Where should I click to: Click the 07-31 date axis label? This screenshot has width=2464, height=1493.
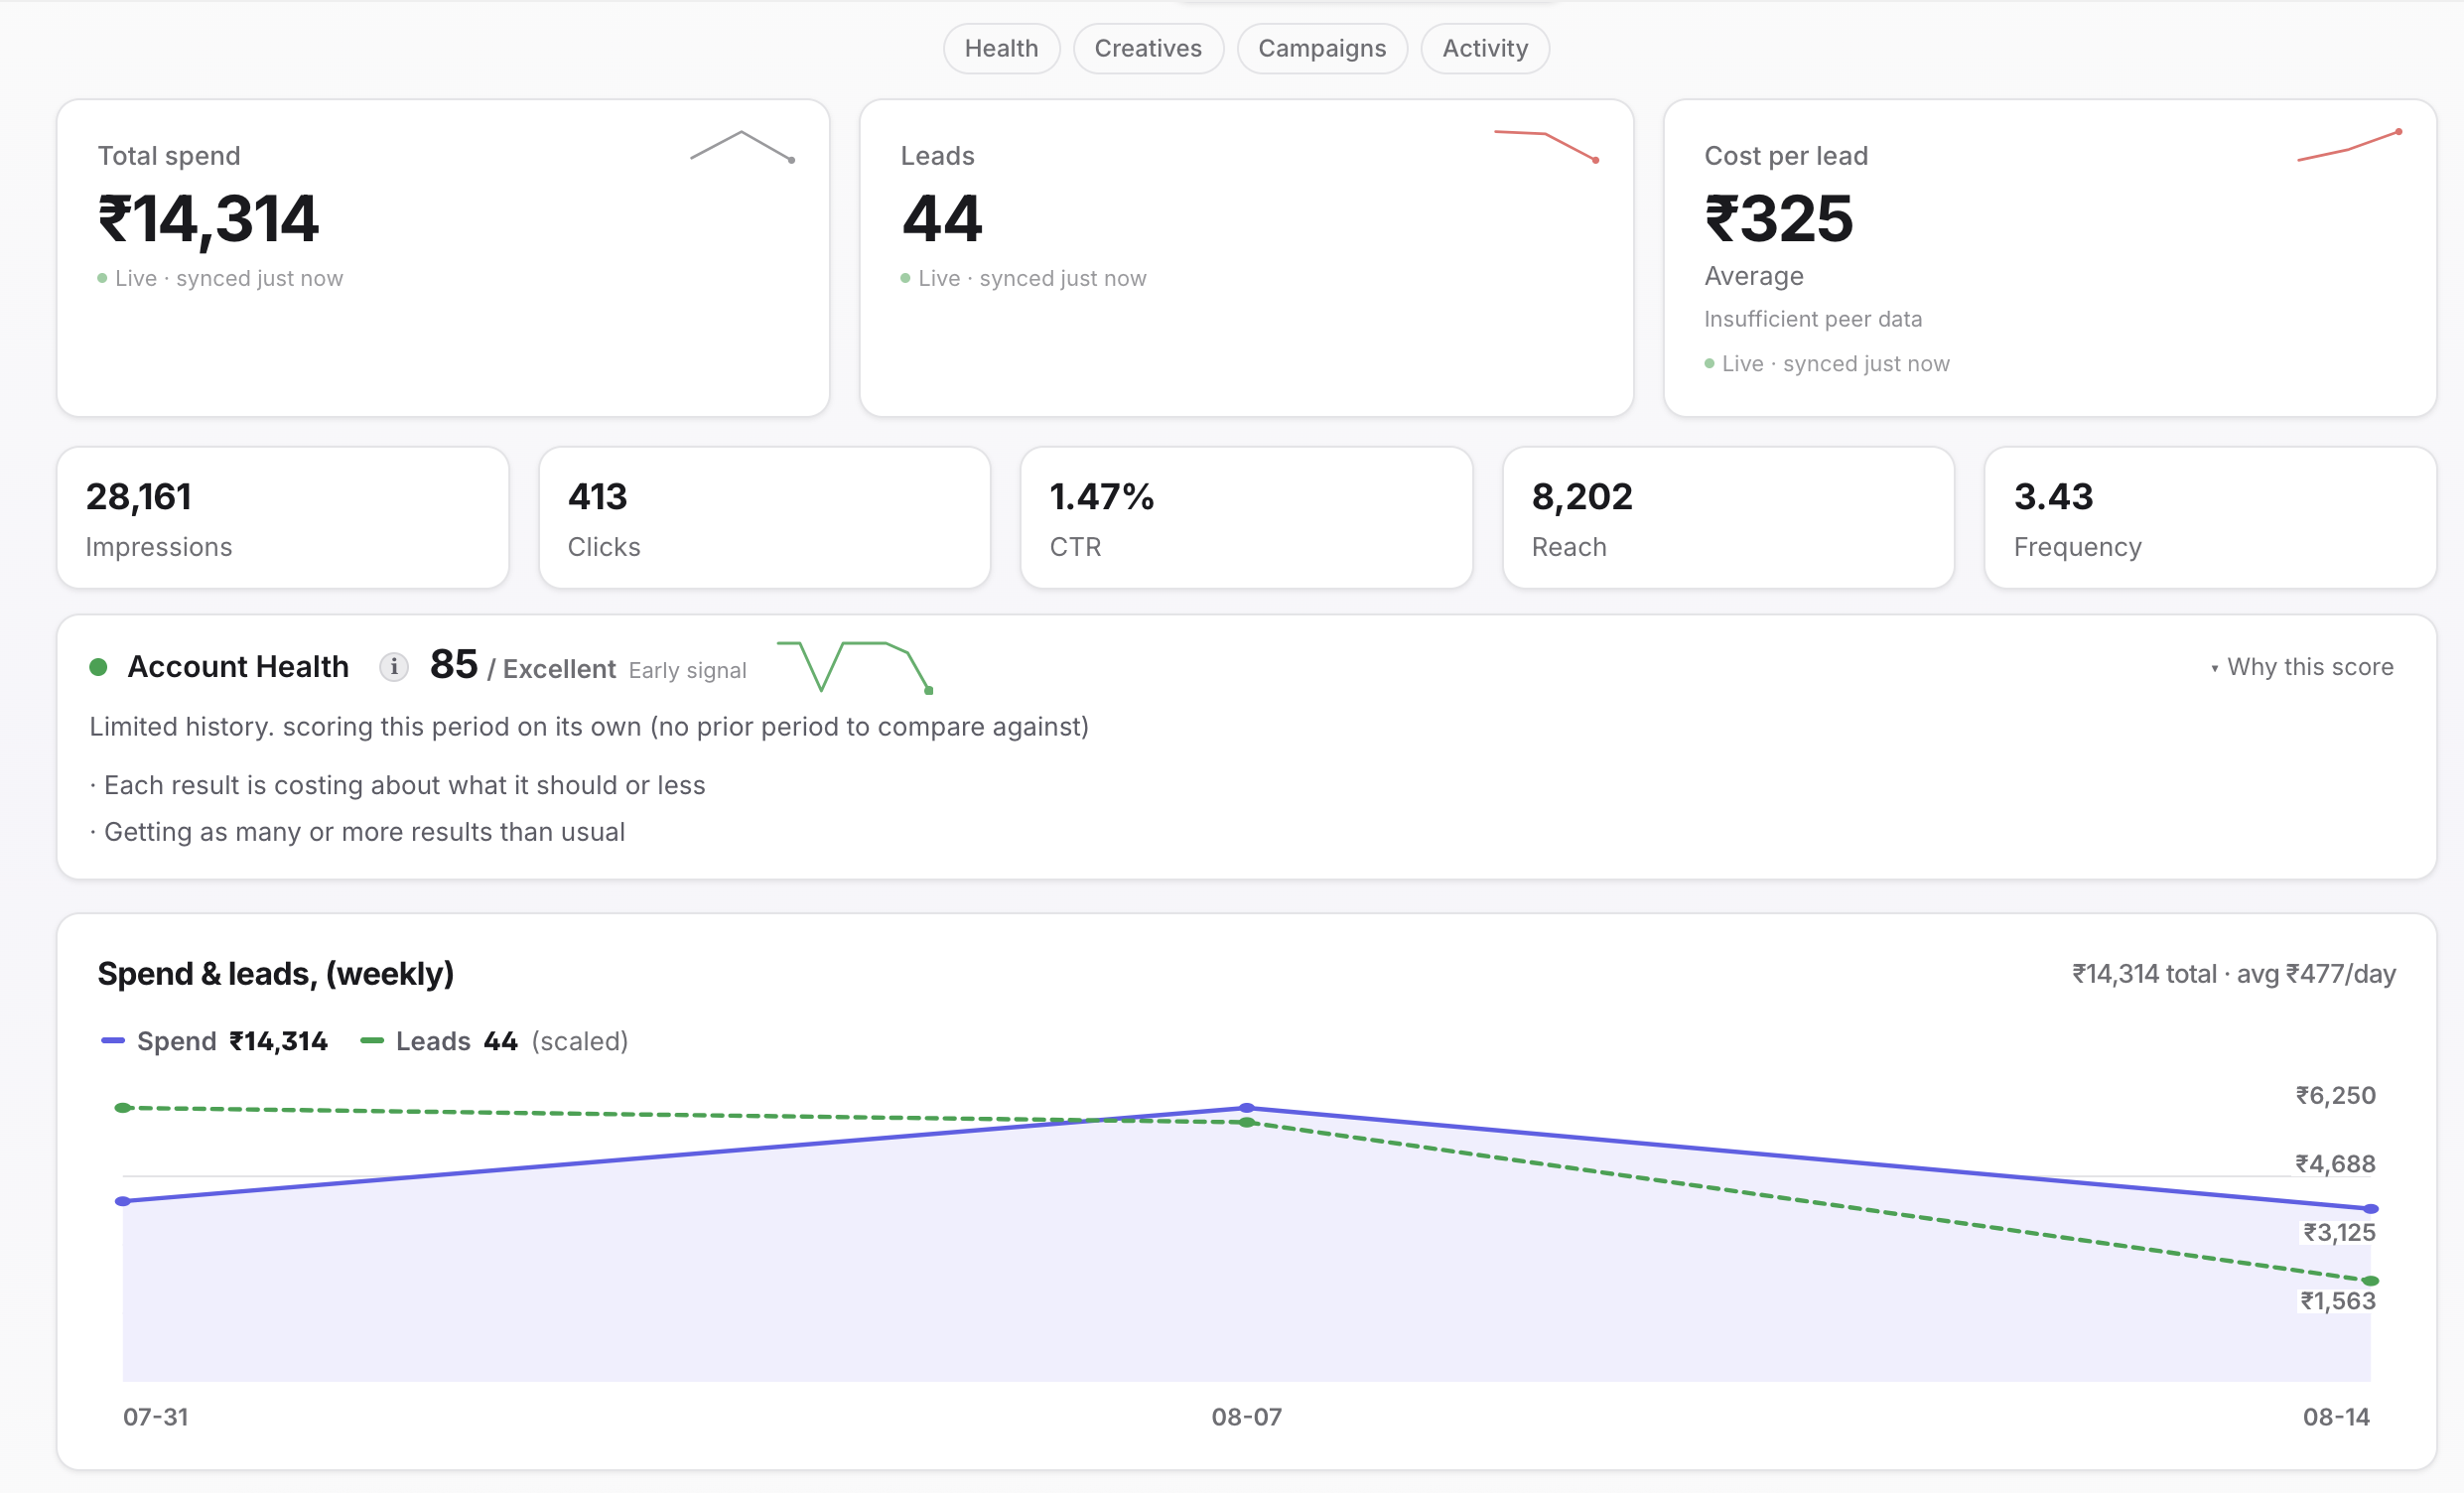(156, 1417)
